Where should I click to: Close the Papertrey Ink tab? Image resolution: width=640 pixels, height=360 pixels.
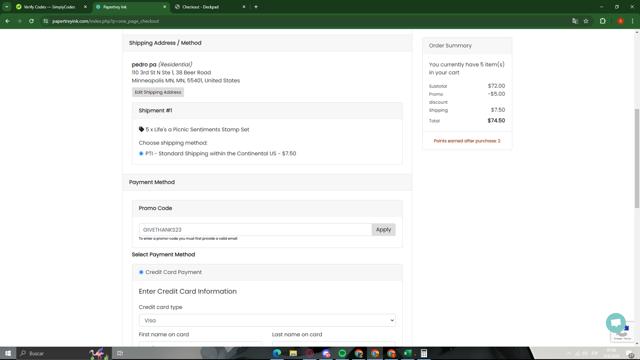point(164,7)
